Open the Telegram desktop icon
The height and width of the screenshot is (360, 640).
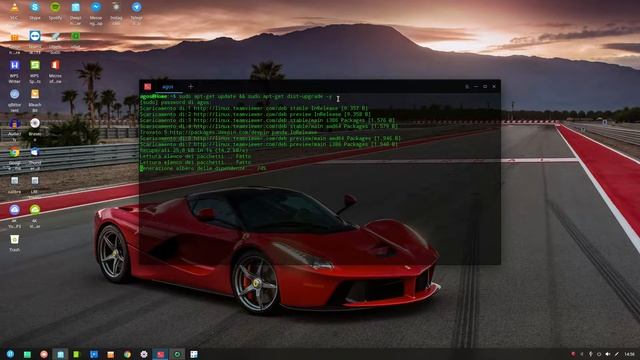[136, 7]
